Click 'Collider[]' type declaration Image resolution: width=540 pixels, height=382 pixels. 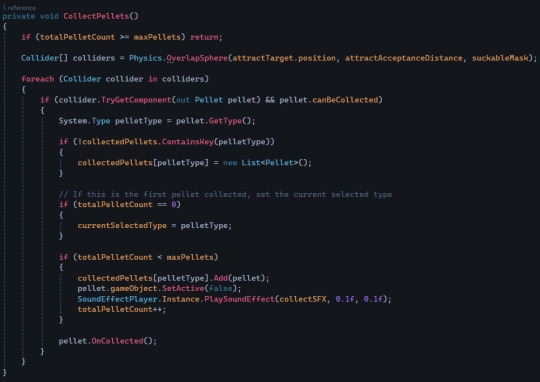(44, 58)
